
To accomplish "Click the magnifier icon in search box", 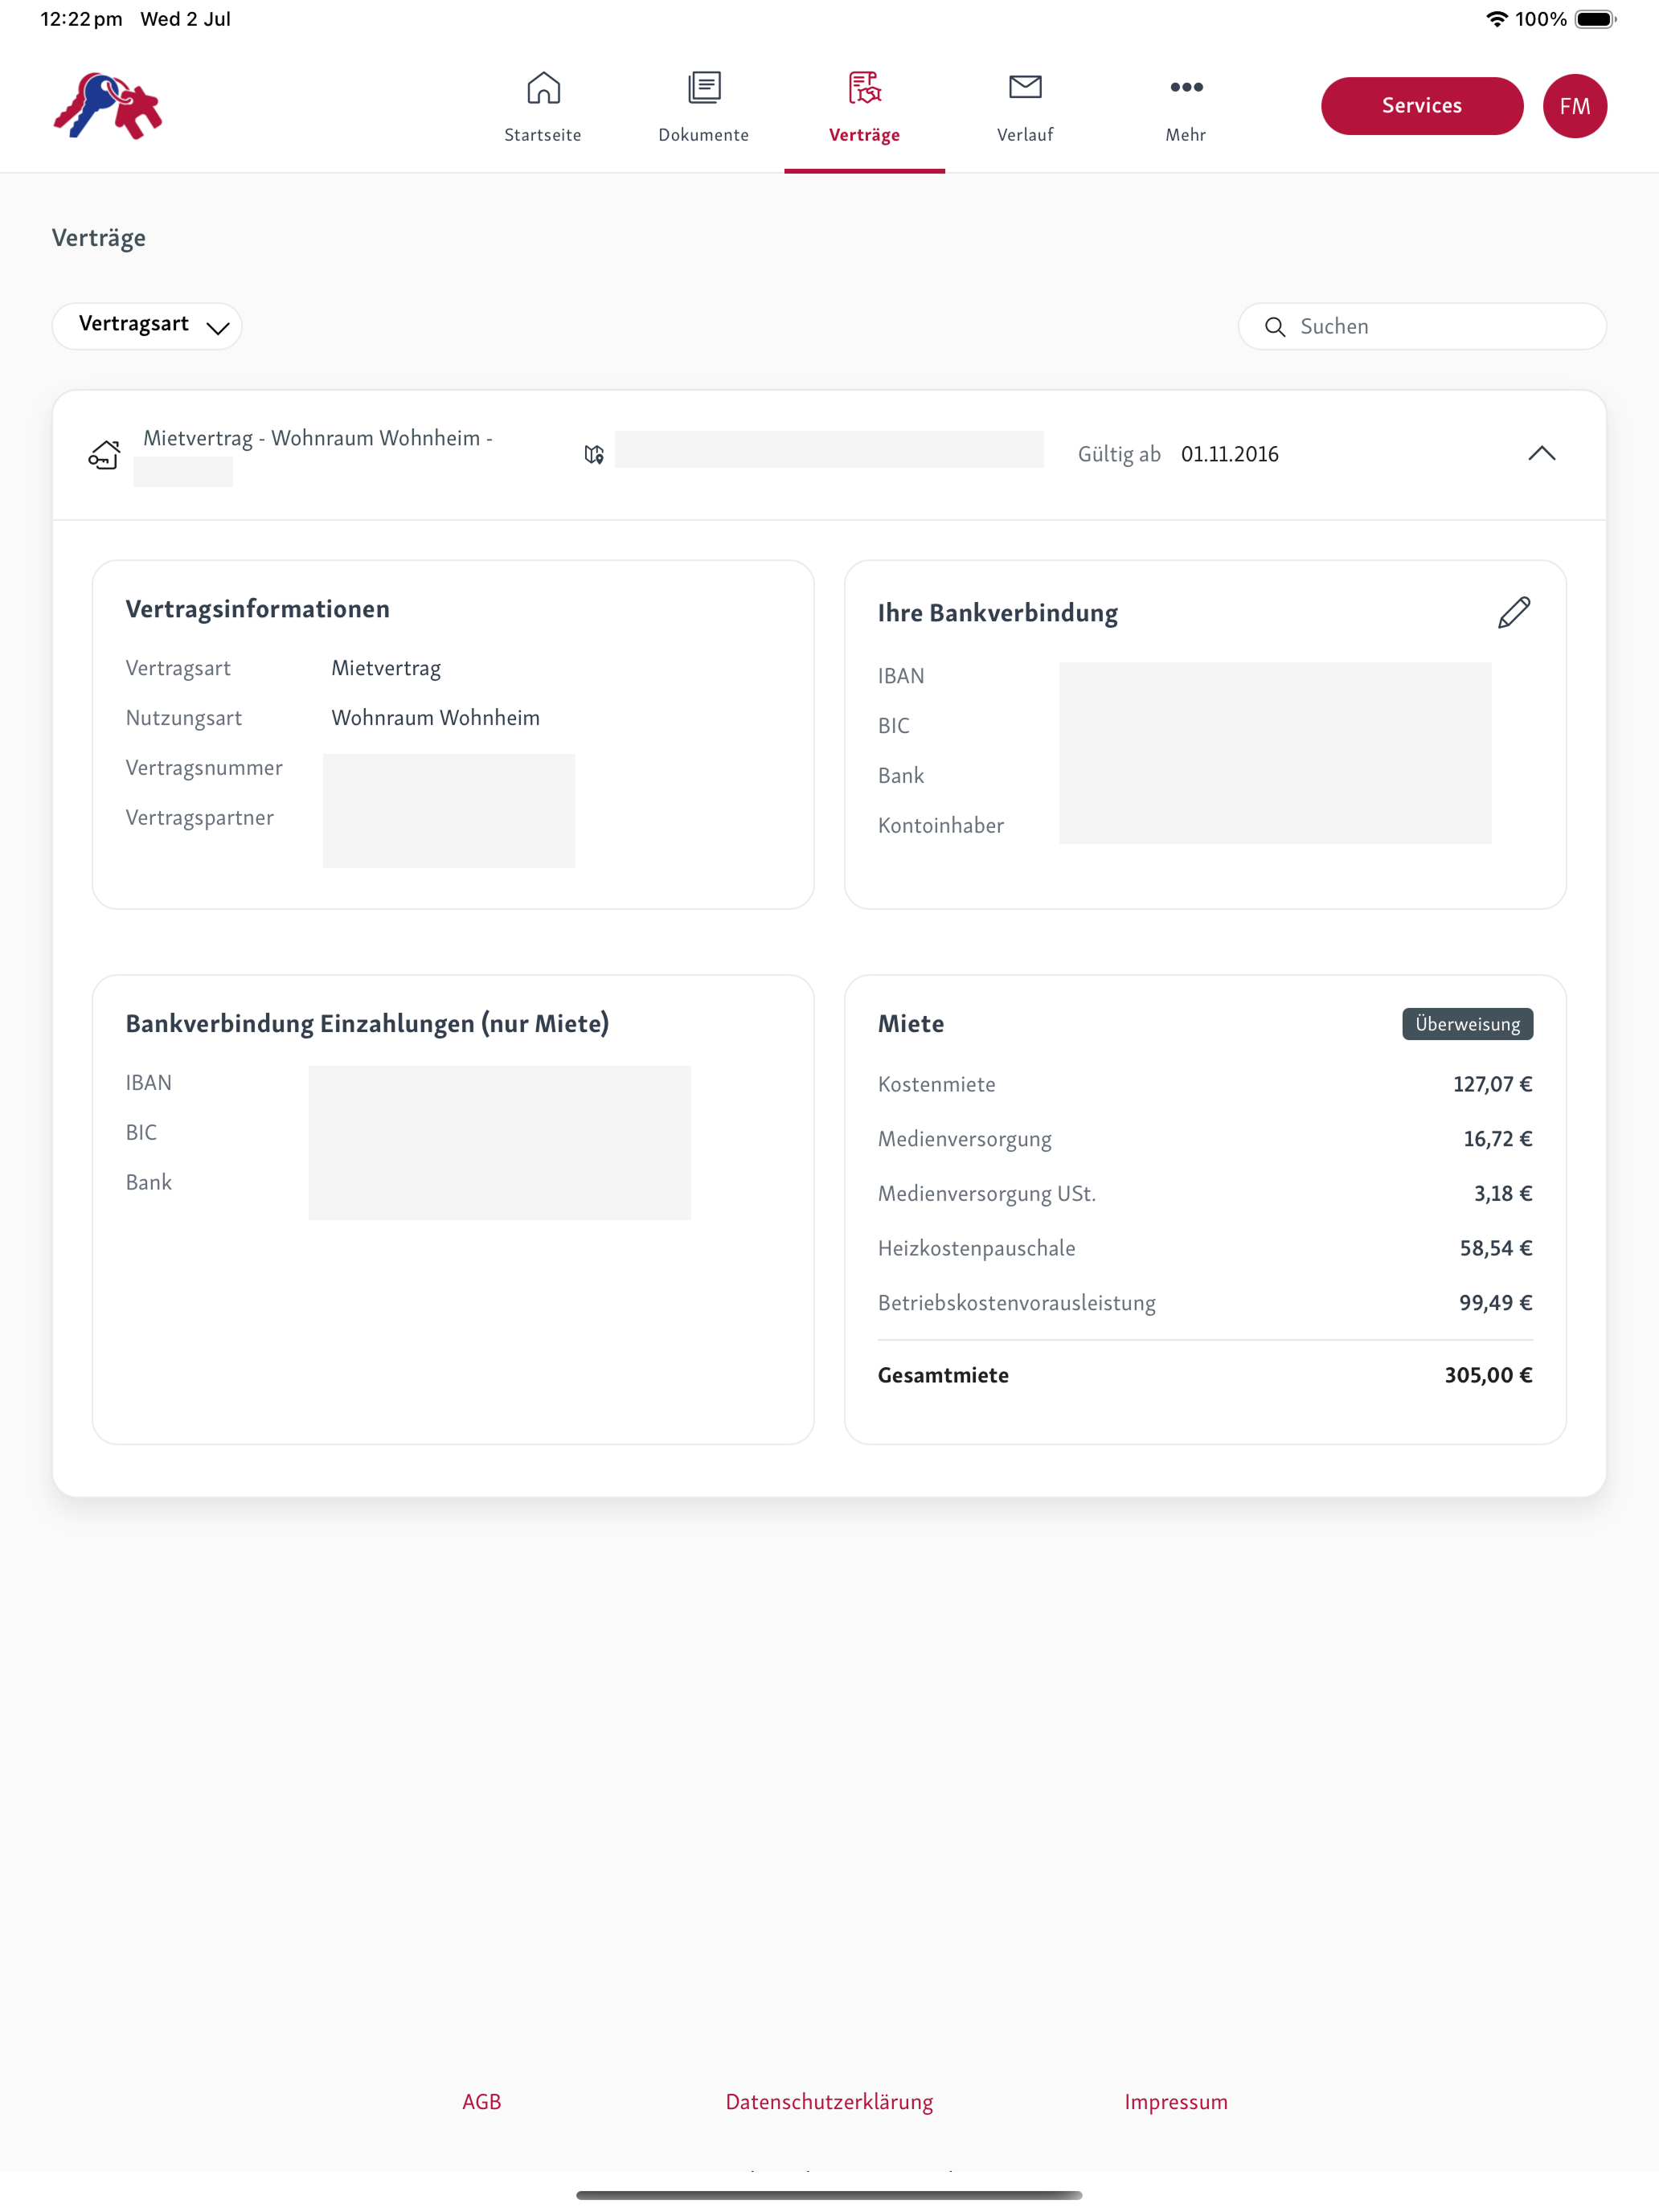I will pos(1274,327).
